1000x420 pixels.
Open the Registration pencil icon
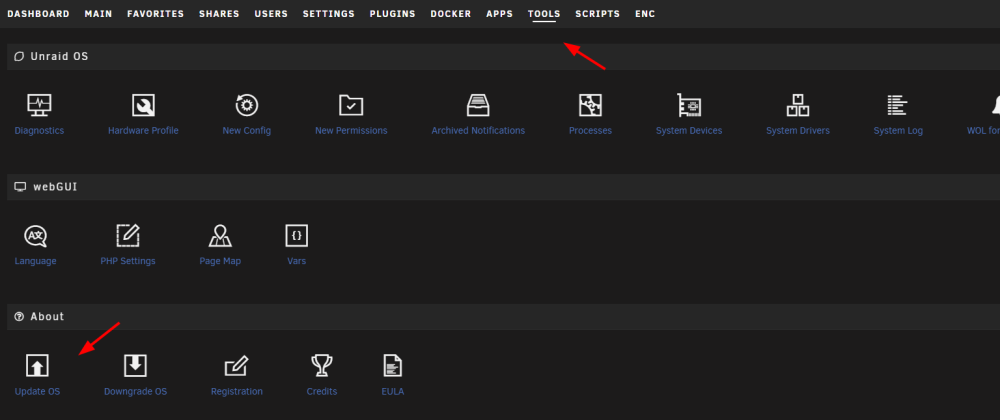[x=237, y=366]
